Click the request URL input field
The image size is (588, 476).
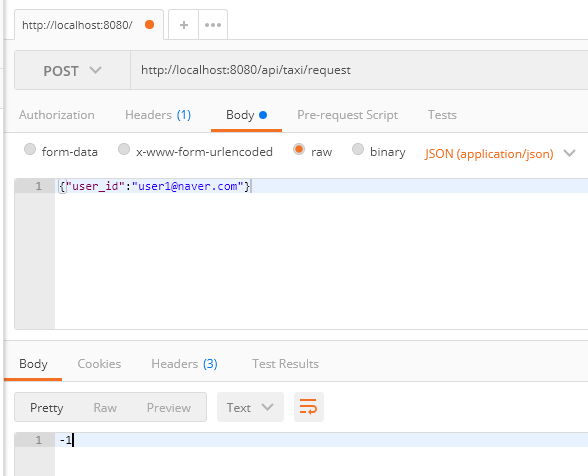tap(359, 71)
